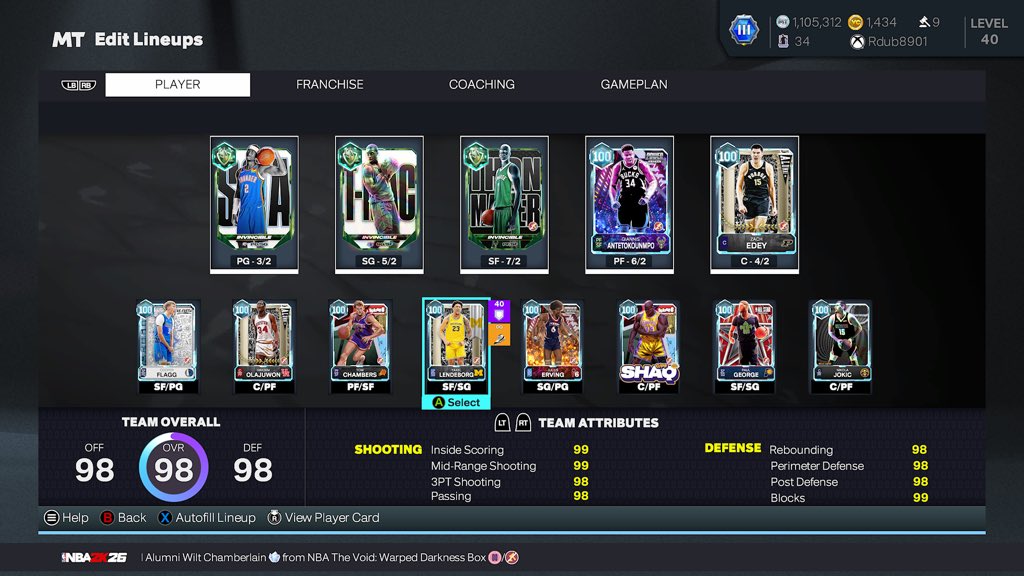Switch to the GAMEPLAN tab
Screen dimensions: 1024x576
(x=633, y=84)
